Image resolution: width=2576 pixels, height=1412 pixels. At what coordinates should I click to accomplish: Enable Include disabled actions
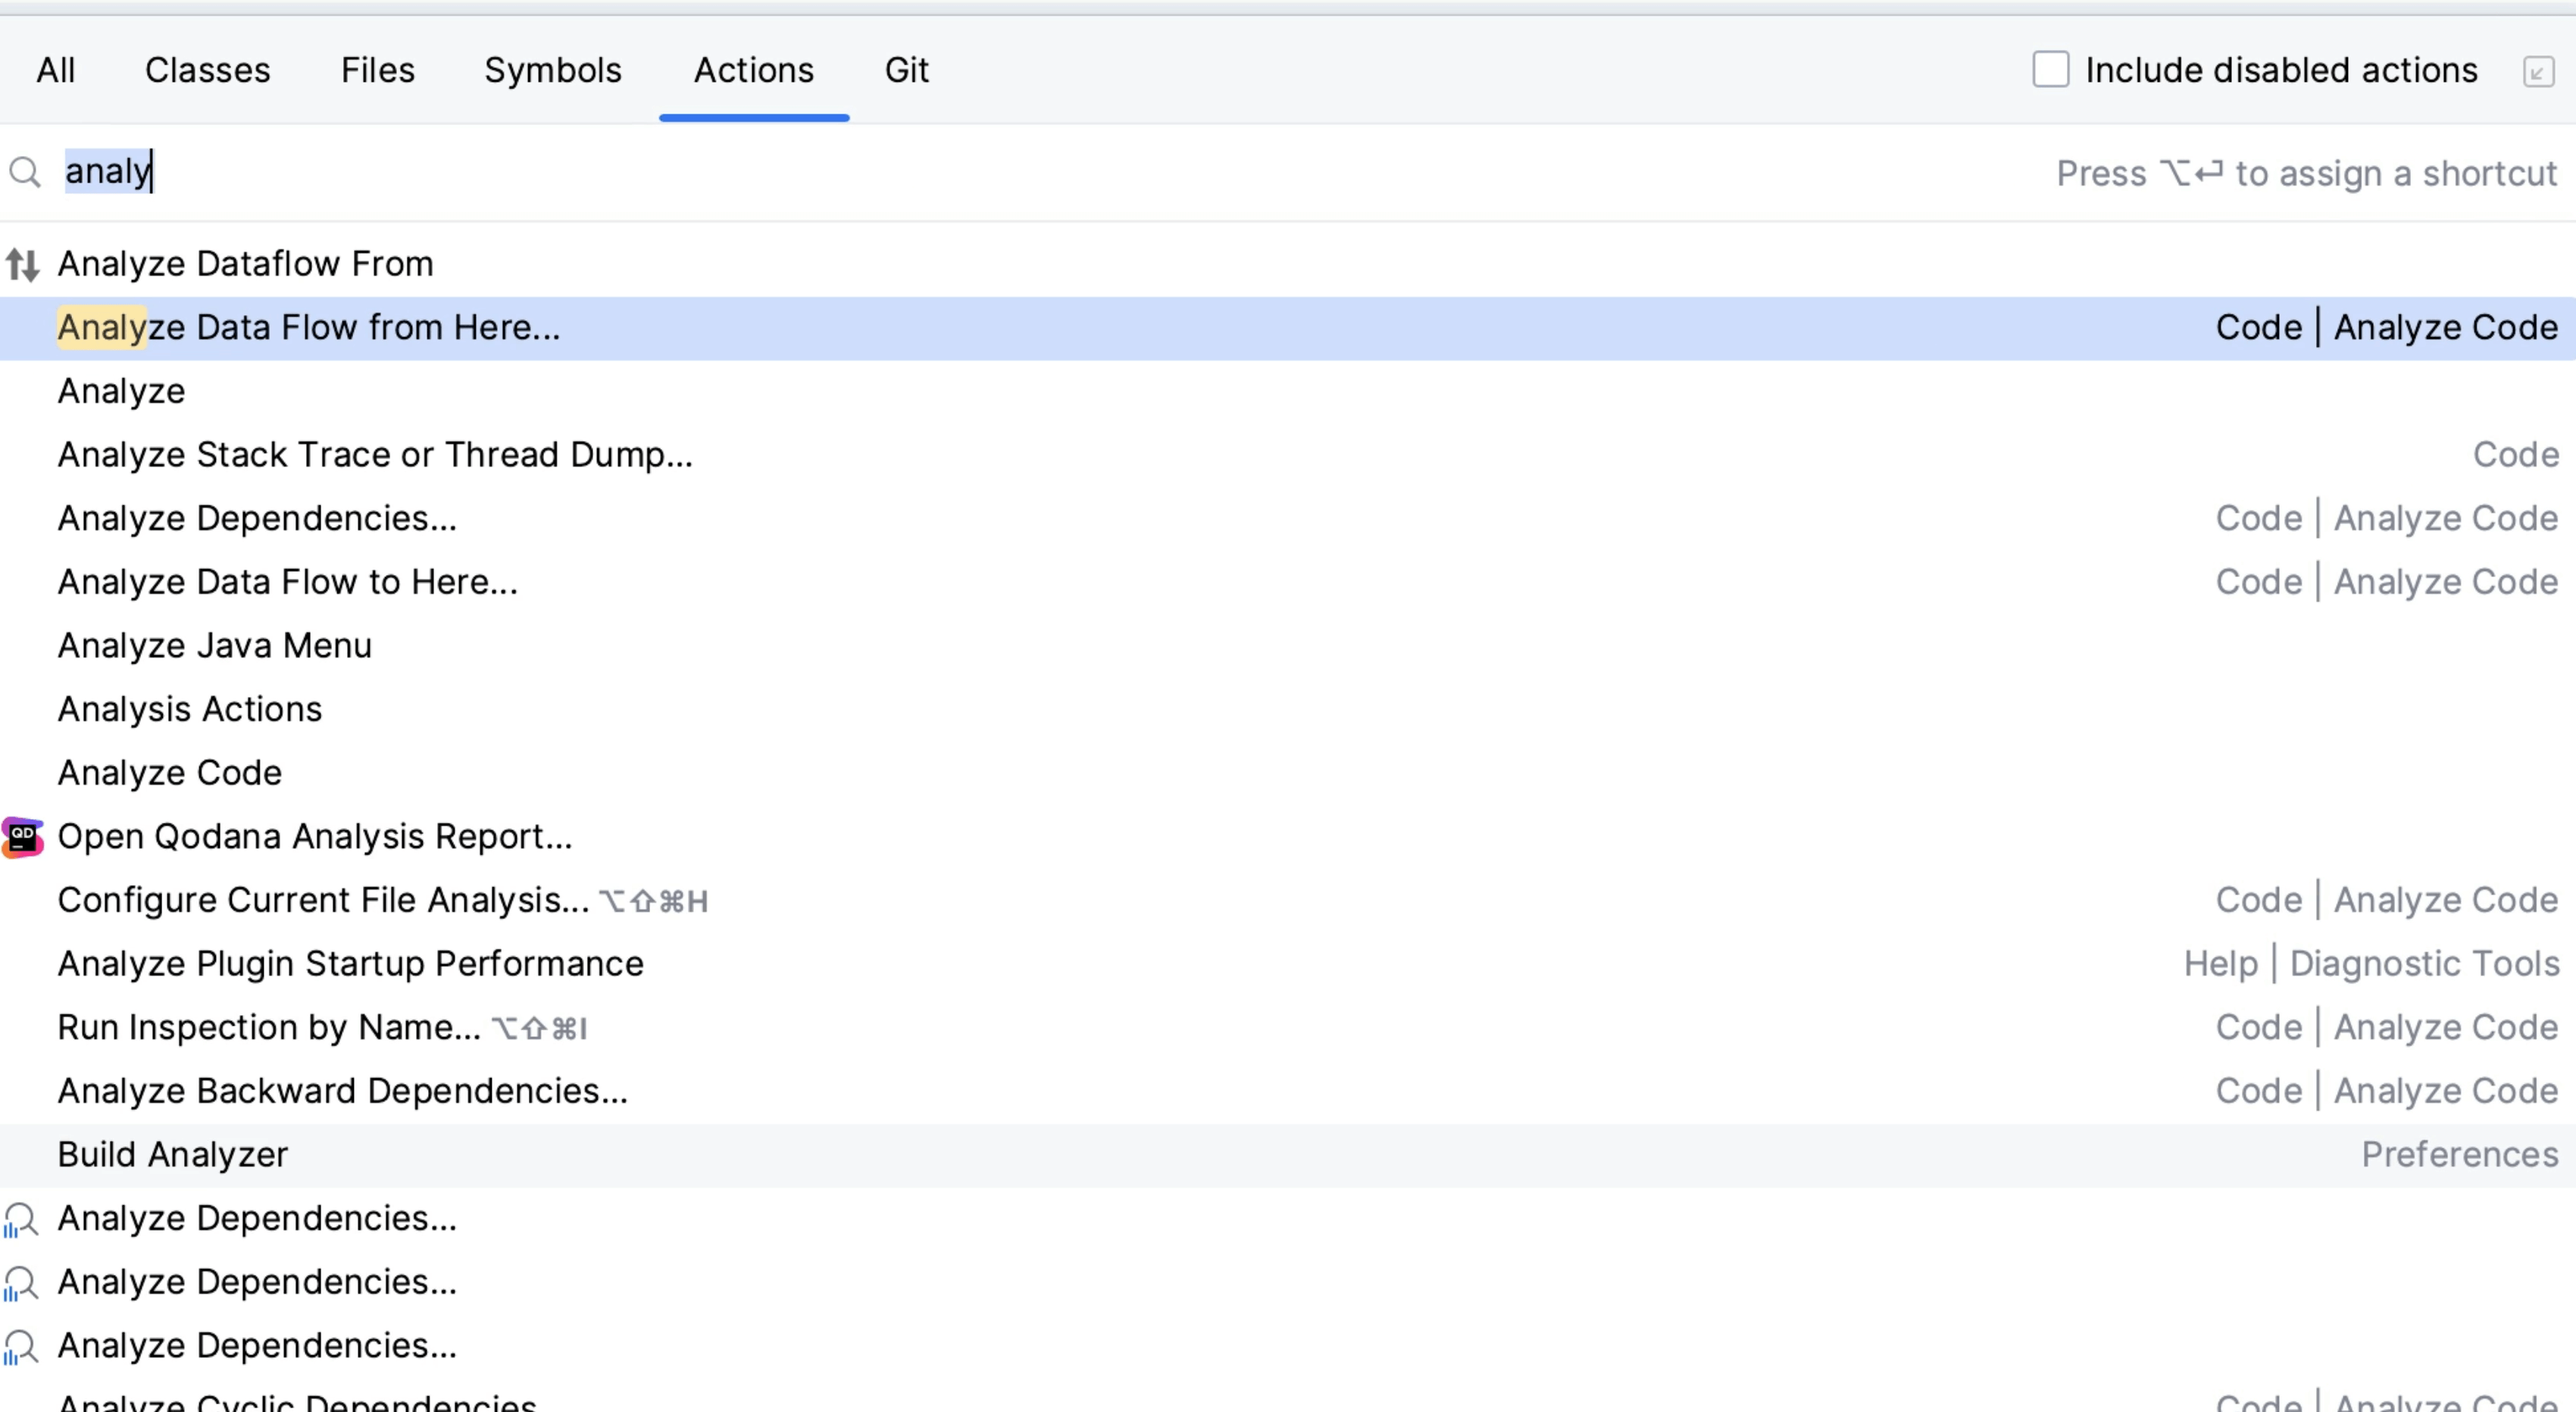(2051, 69)
